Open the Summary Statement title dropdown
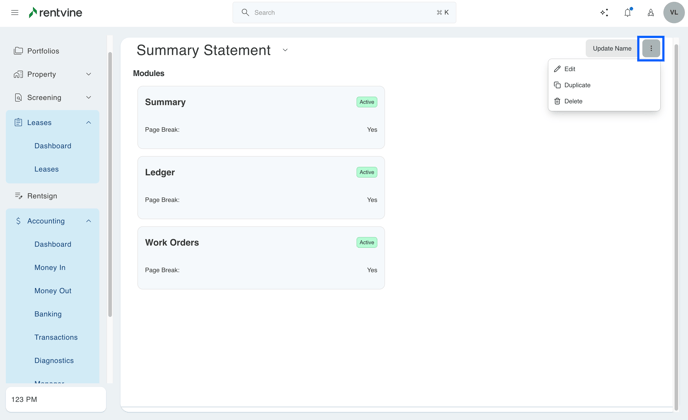The height and width of the screenshot is (420, 688). (x=285, y=50)
